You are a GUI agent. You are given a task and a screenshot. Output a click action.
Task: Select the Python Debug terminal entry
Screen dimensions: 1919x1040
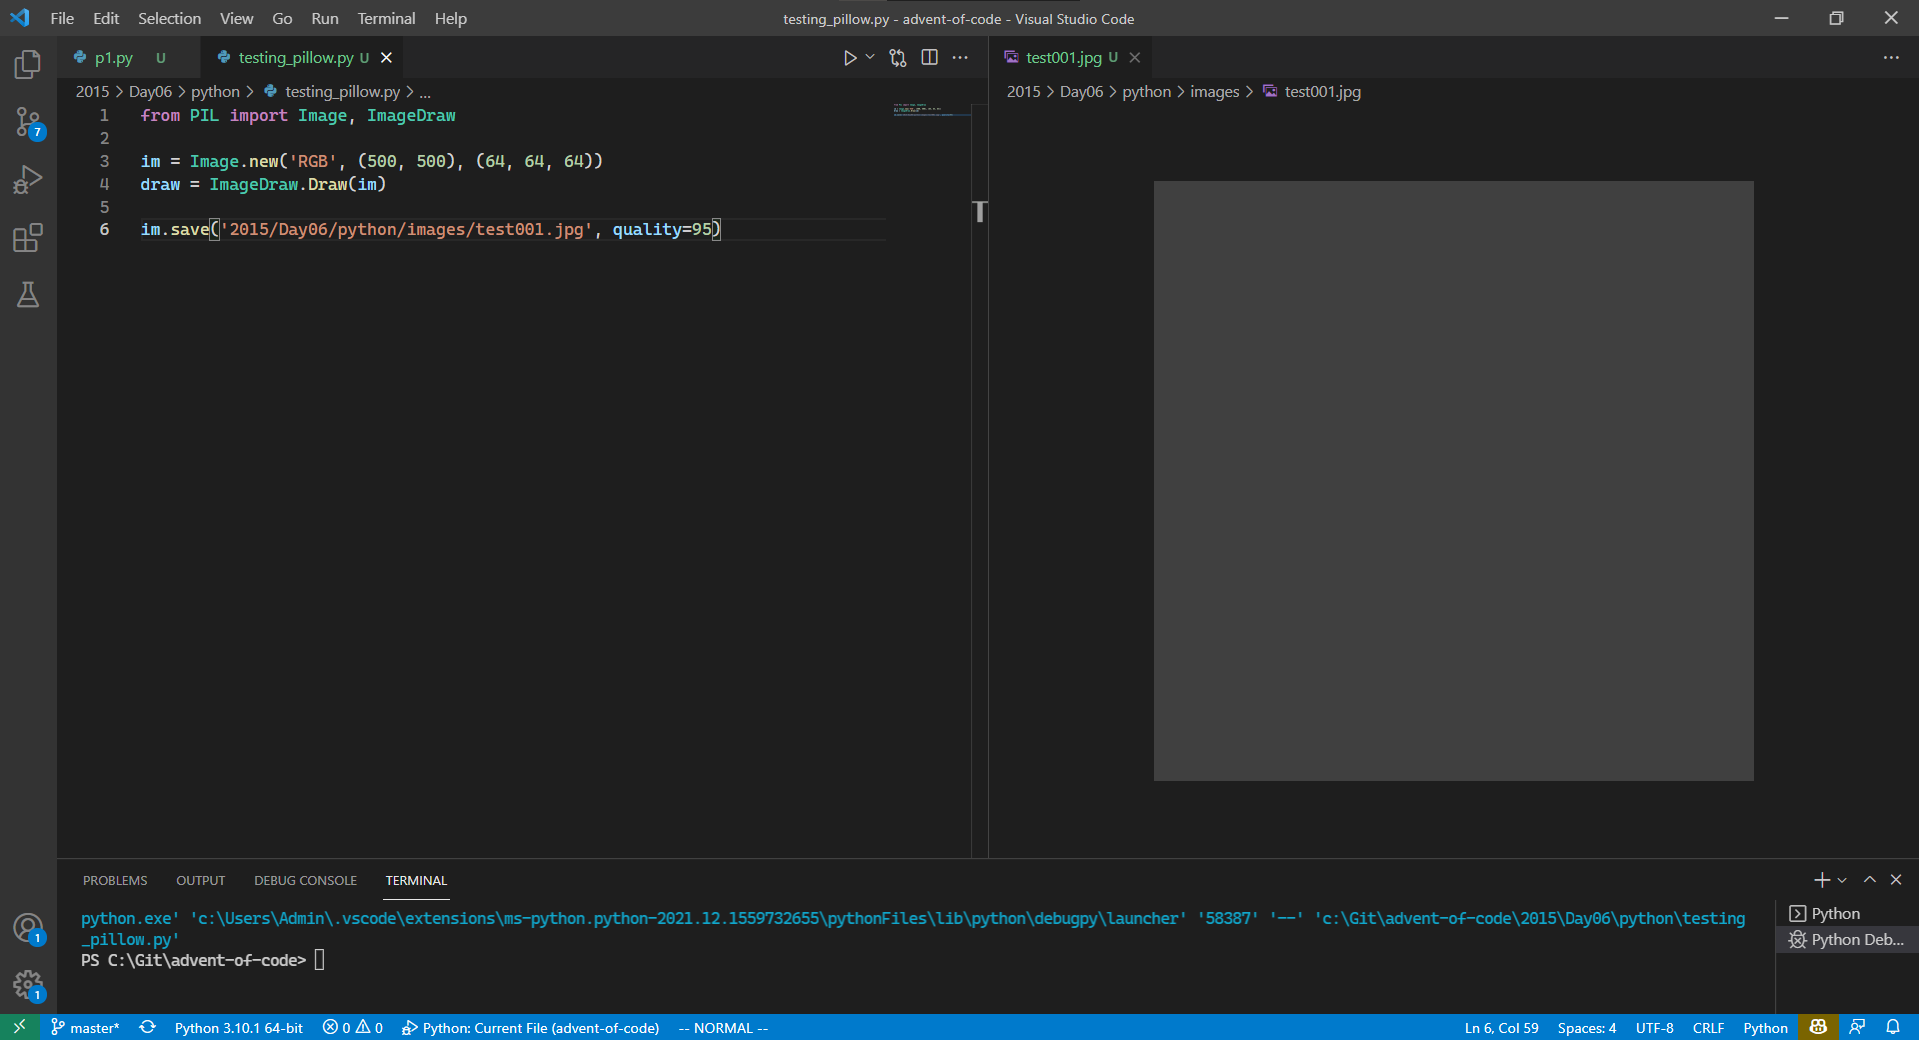pyautogui.click(x=1846, y=940)
